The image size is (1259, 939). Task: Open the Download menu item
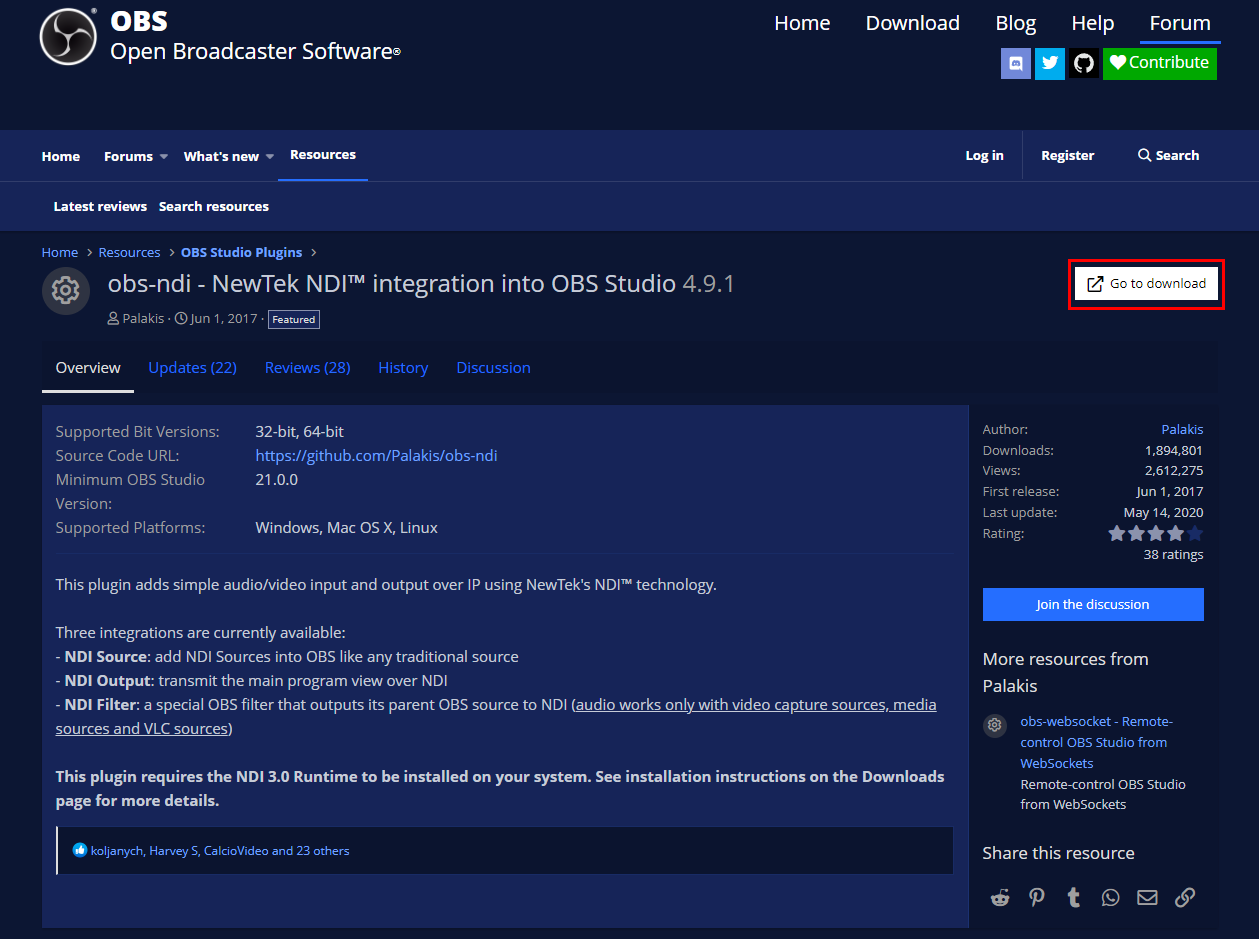pos(912,23)
